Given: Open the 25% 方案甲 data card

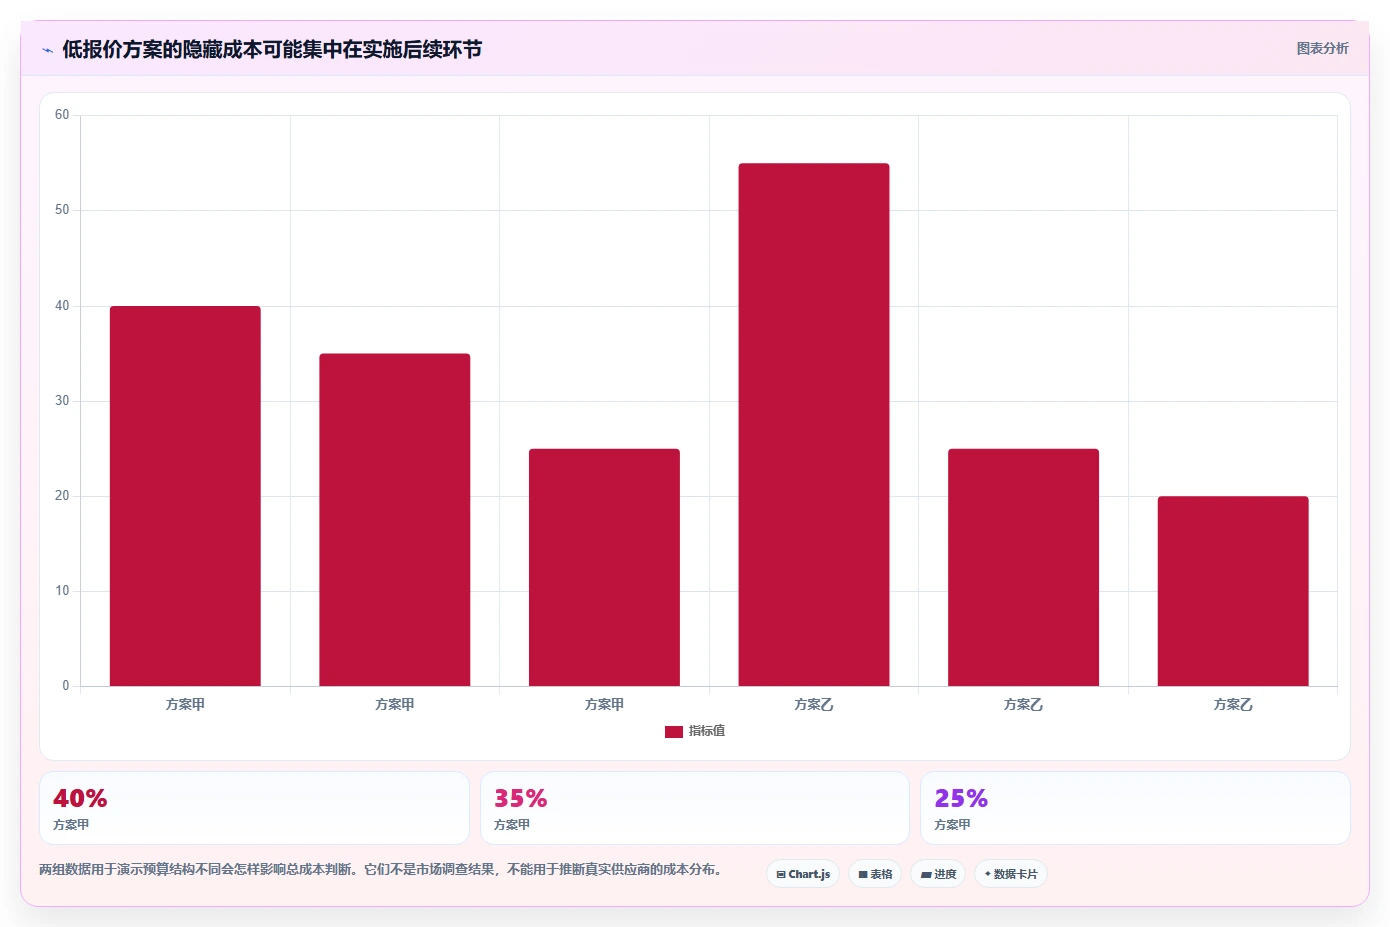Looking at the screenshot, I should click(1135, 808).
